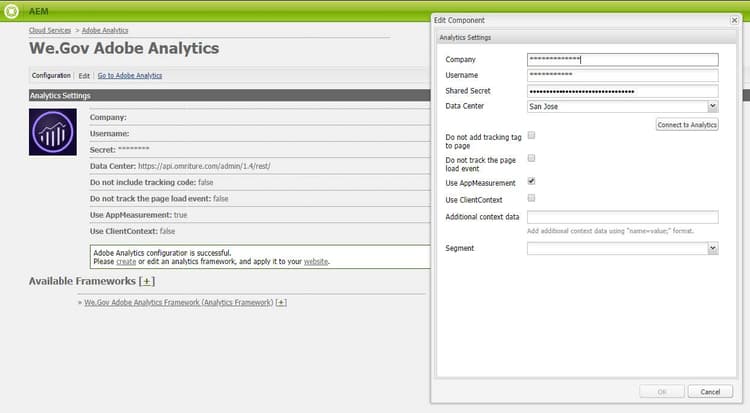Click the website link in success message

316,262
